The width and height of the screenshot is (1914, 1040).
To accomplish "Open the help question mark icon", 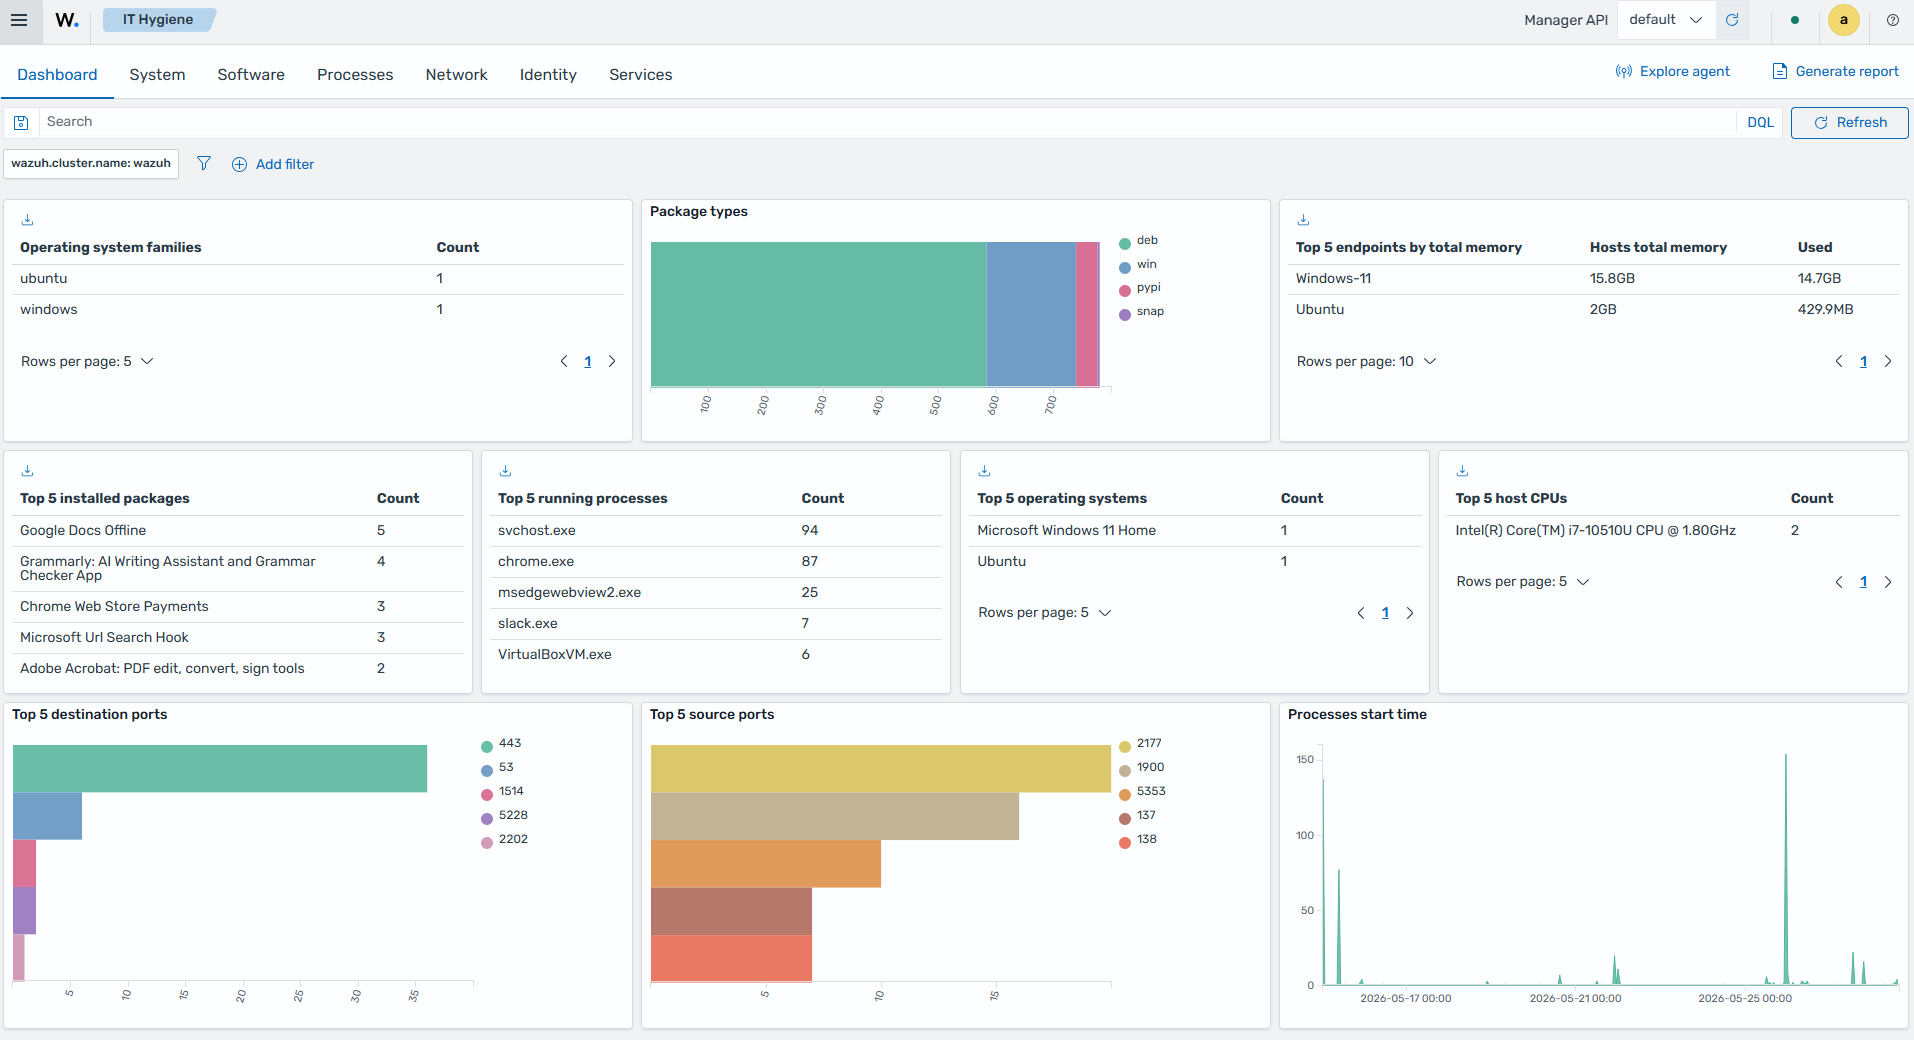I will [1893, 20].
